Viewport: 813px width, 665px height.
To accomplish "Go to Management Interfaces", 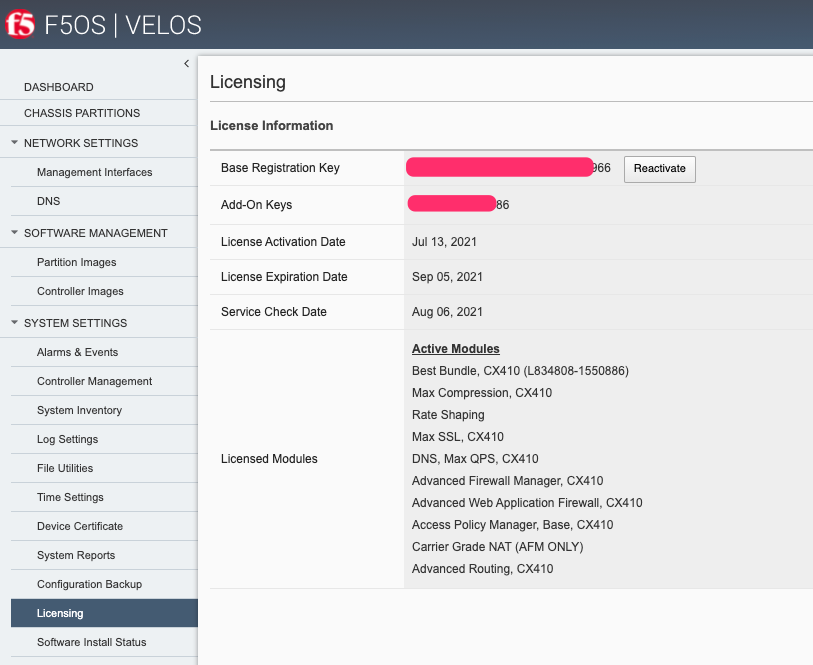I will 94,172.
